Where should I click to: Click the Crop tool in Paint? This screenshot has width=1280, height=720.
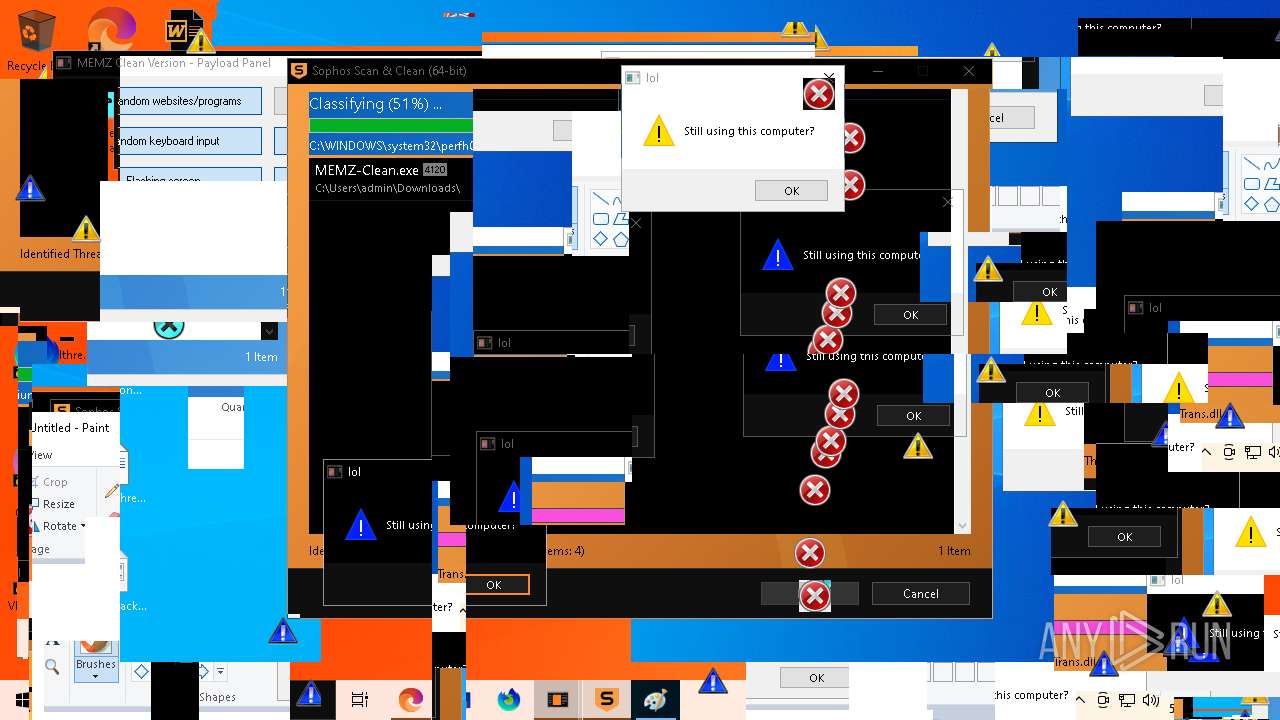48,481
